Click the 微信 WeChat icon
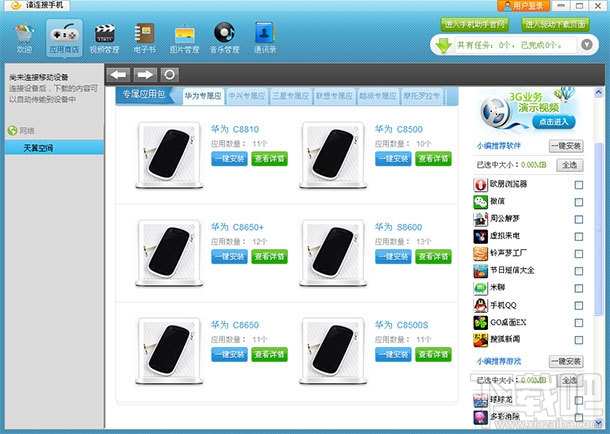The height and width of the screenshot is (434, 610). 480,201
